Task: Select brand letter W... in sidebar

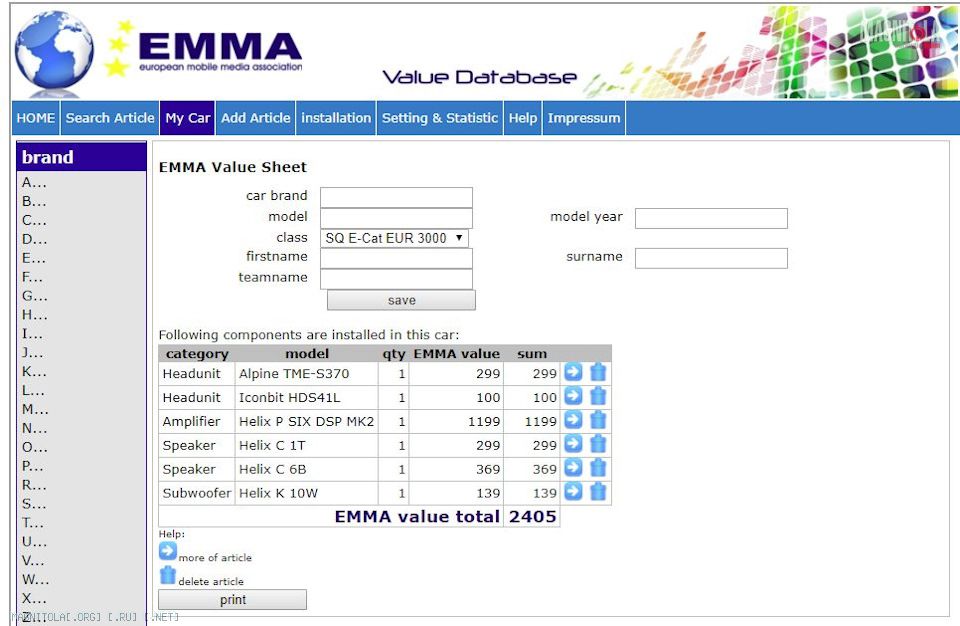Action: [36, 579]
